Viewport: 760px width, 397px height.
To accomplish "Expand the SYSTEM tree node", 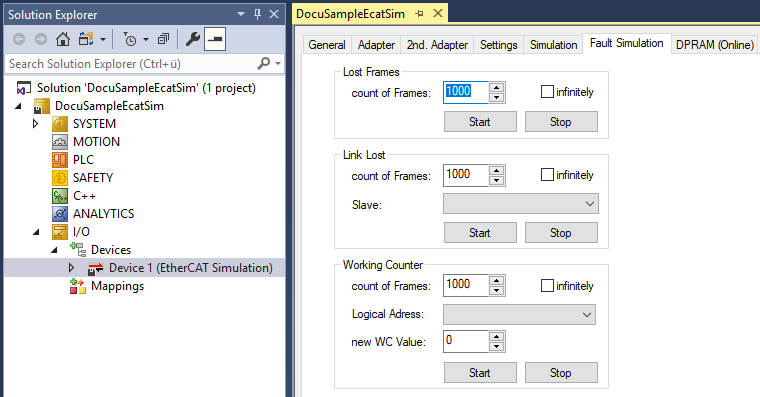I will pyautogui.click(x=35, y=124).
